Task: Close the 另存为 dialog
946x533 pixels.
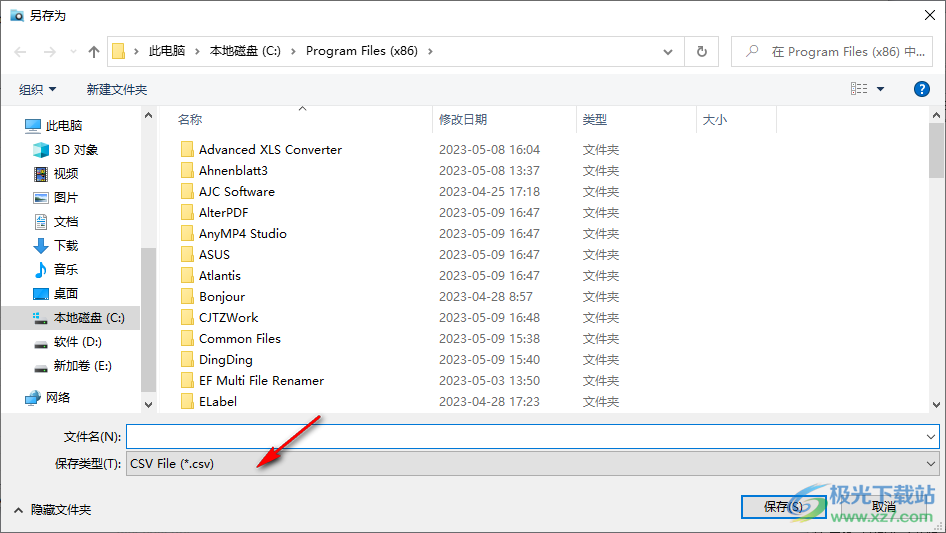Action: [x=930, y=15]
